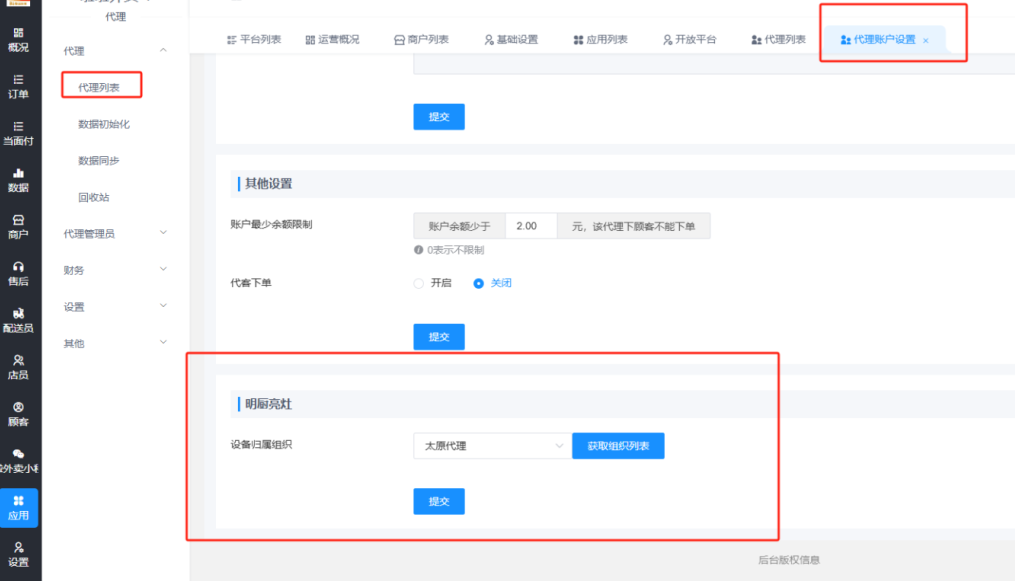Image resolution: width=1015 pixels, height=581 pixels.
Task: Switch to the 开放平台 tab
Action: coord(689,39)
